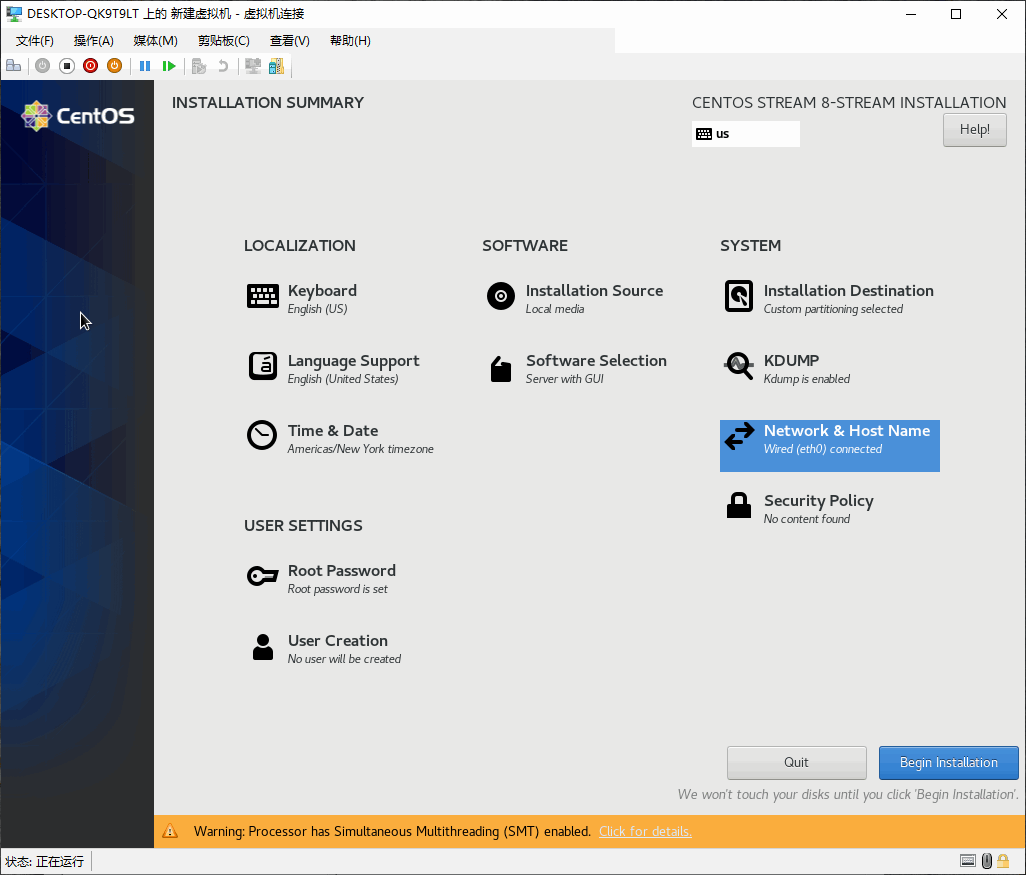Open Installation Source label
Screen dimensions: 1026x875
click(x=594, y=291)
